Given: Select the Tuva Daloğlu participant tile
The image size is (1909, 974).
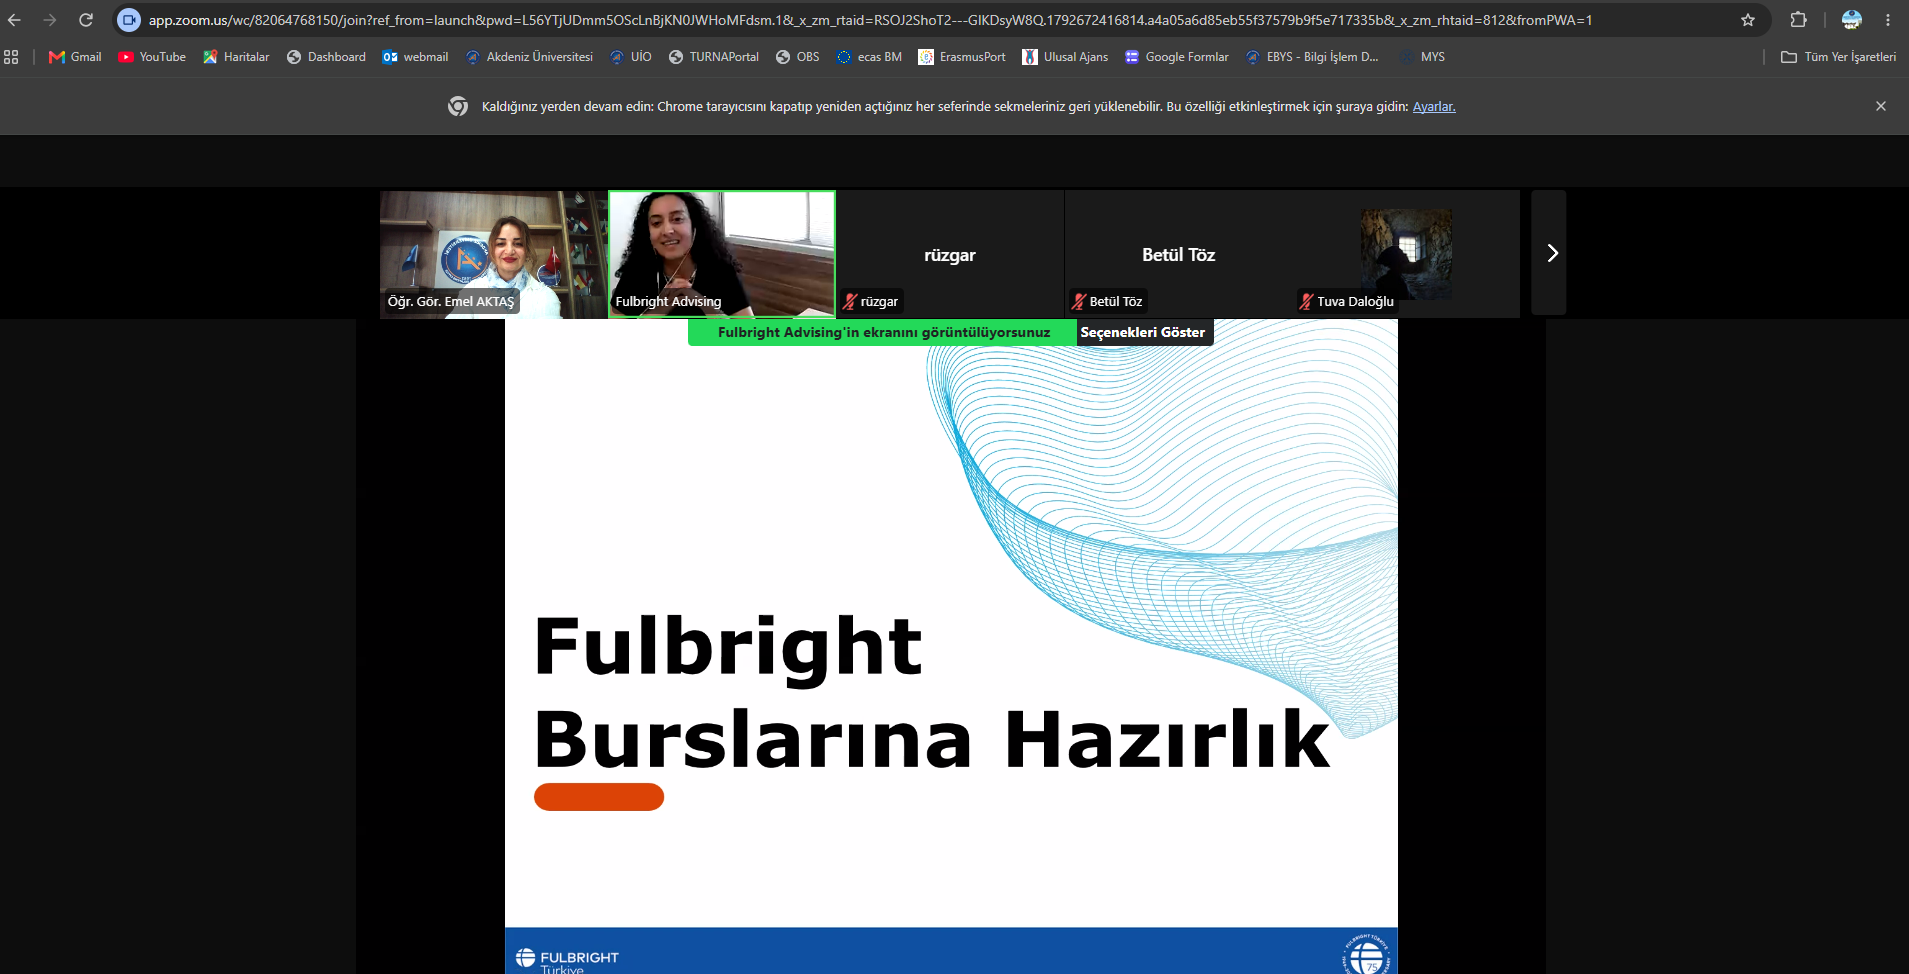Looking at the screenshot, I should pos(1406,254).
